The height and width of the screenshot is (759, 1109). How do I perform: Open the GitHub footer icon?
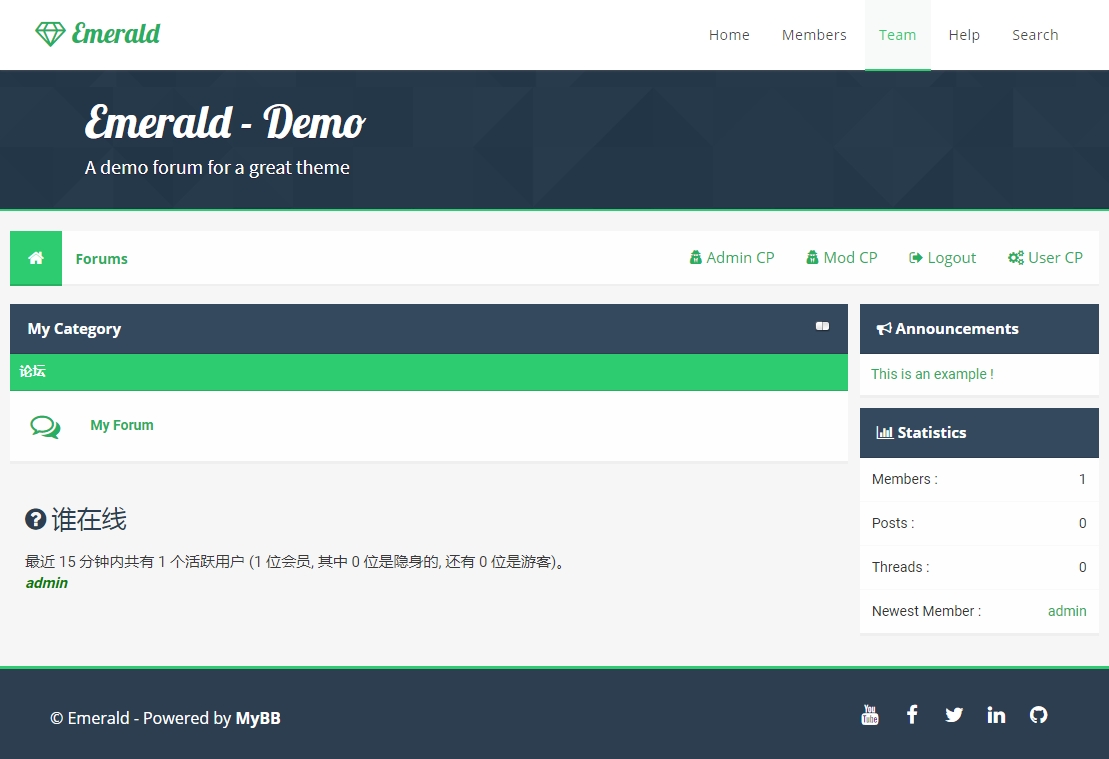click(x=1038, y=715)
